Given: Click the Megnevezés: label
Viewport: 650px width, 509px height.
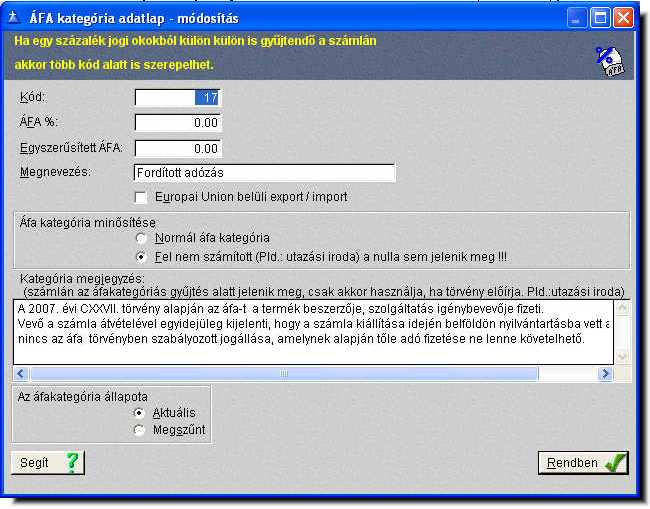Looking at the screenshot, I should [55, 172].
